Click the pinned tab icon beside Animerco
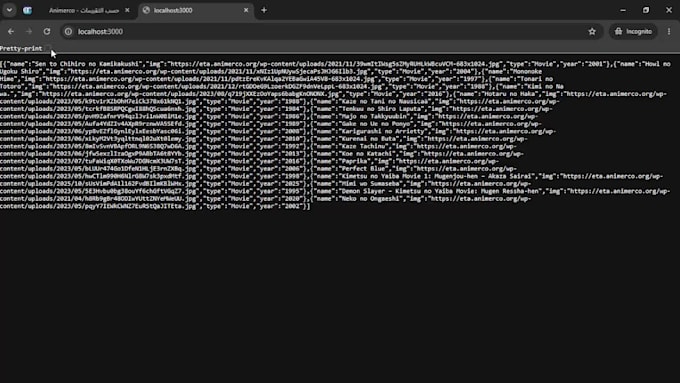The height and width of the screenshot is (383, 680). (x=27, y=10)
